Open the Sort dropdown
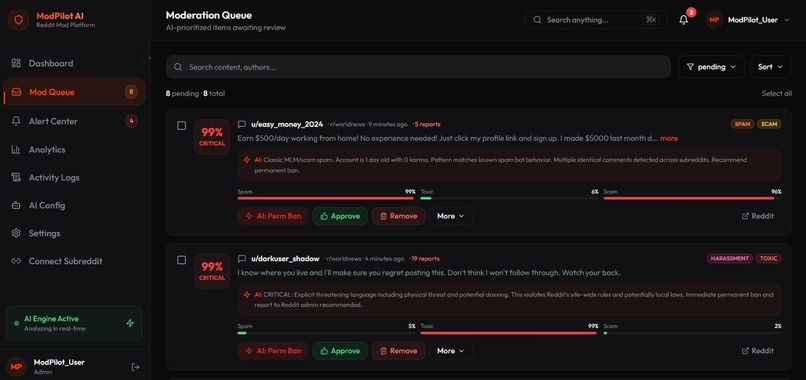Viewport: 806px width, 380px height. (771, 67)
